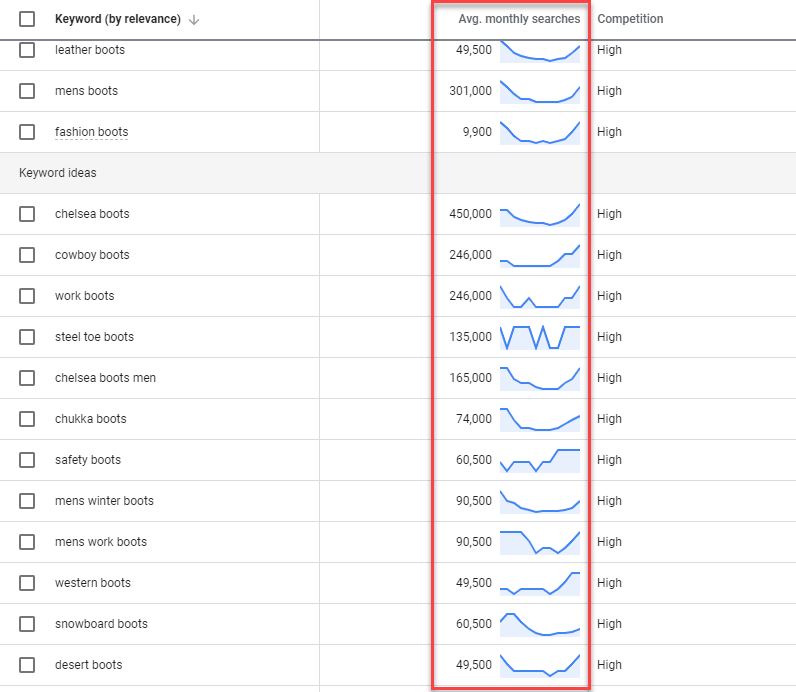Check the box for mens boots
Image resolution: width=796 pixels, height=692 pixels.
27,91
